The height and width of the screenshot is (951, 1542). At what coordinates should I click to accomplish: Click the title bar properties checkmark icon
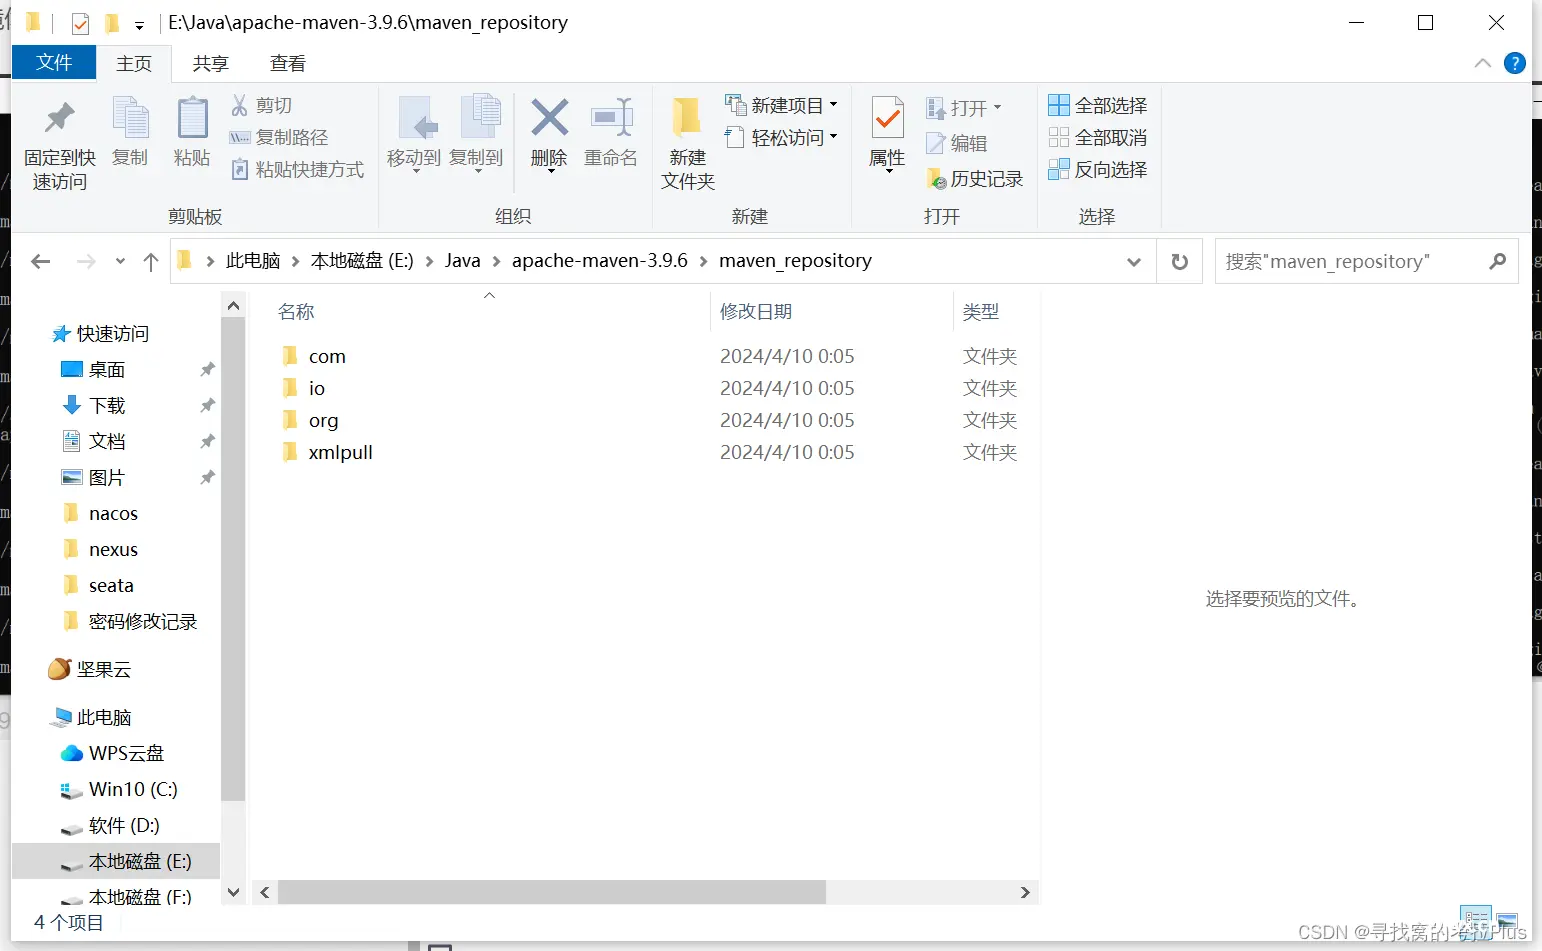pyautogui.click(x=81, y=23)
